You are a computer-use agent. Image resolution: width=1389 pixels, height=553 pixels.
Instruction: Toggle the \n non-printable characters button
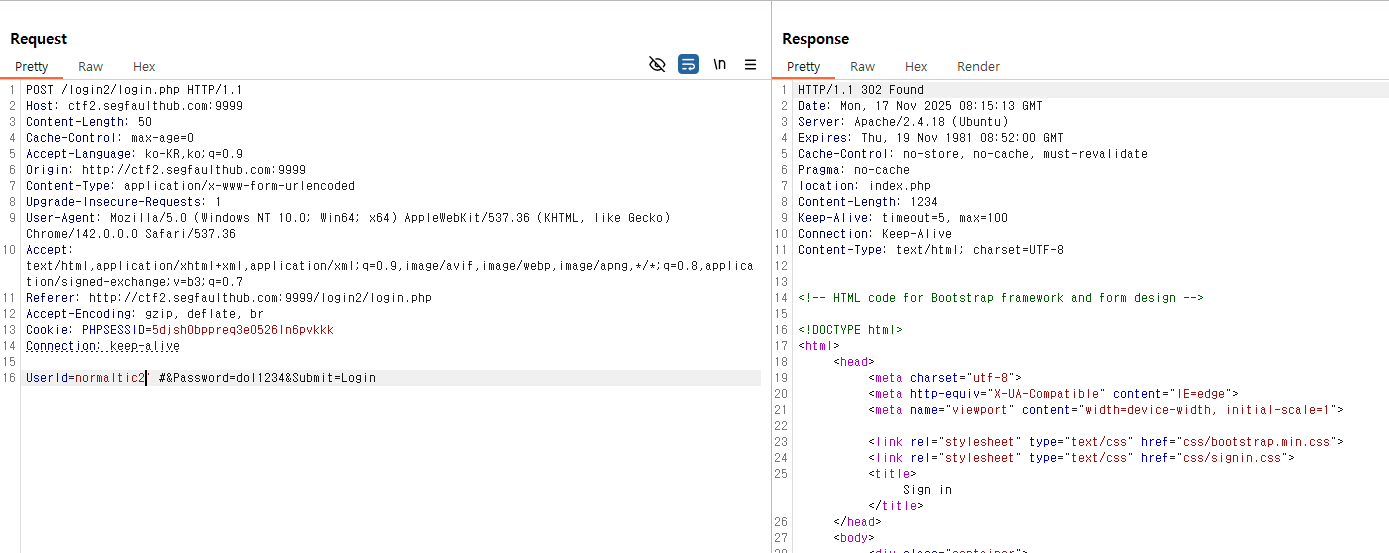tap(719, 65)
